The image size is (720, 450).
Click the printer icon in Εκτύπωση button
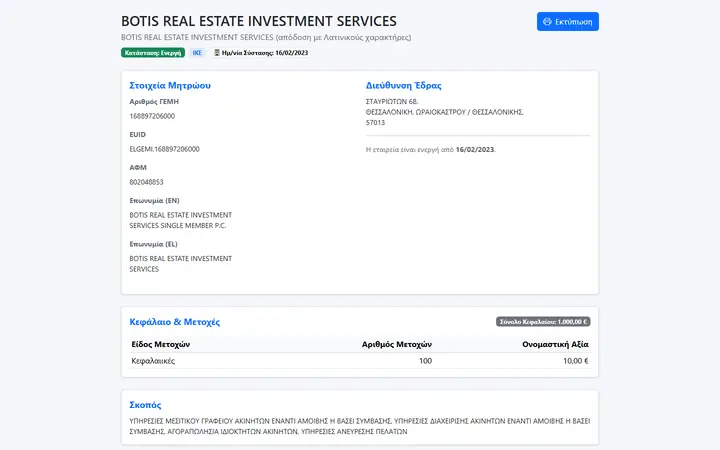547,22
